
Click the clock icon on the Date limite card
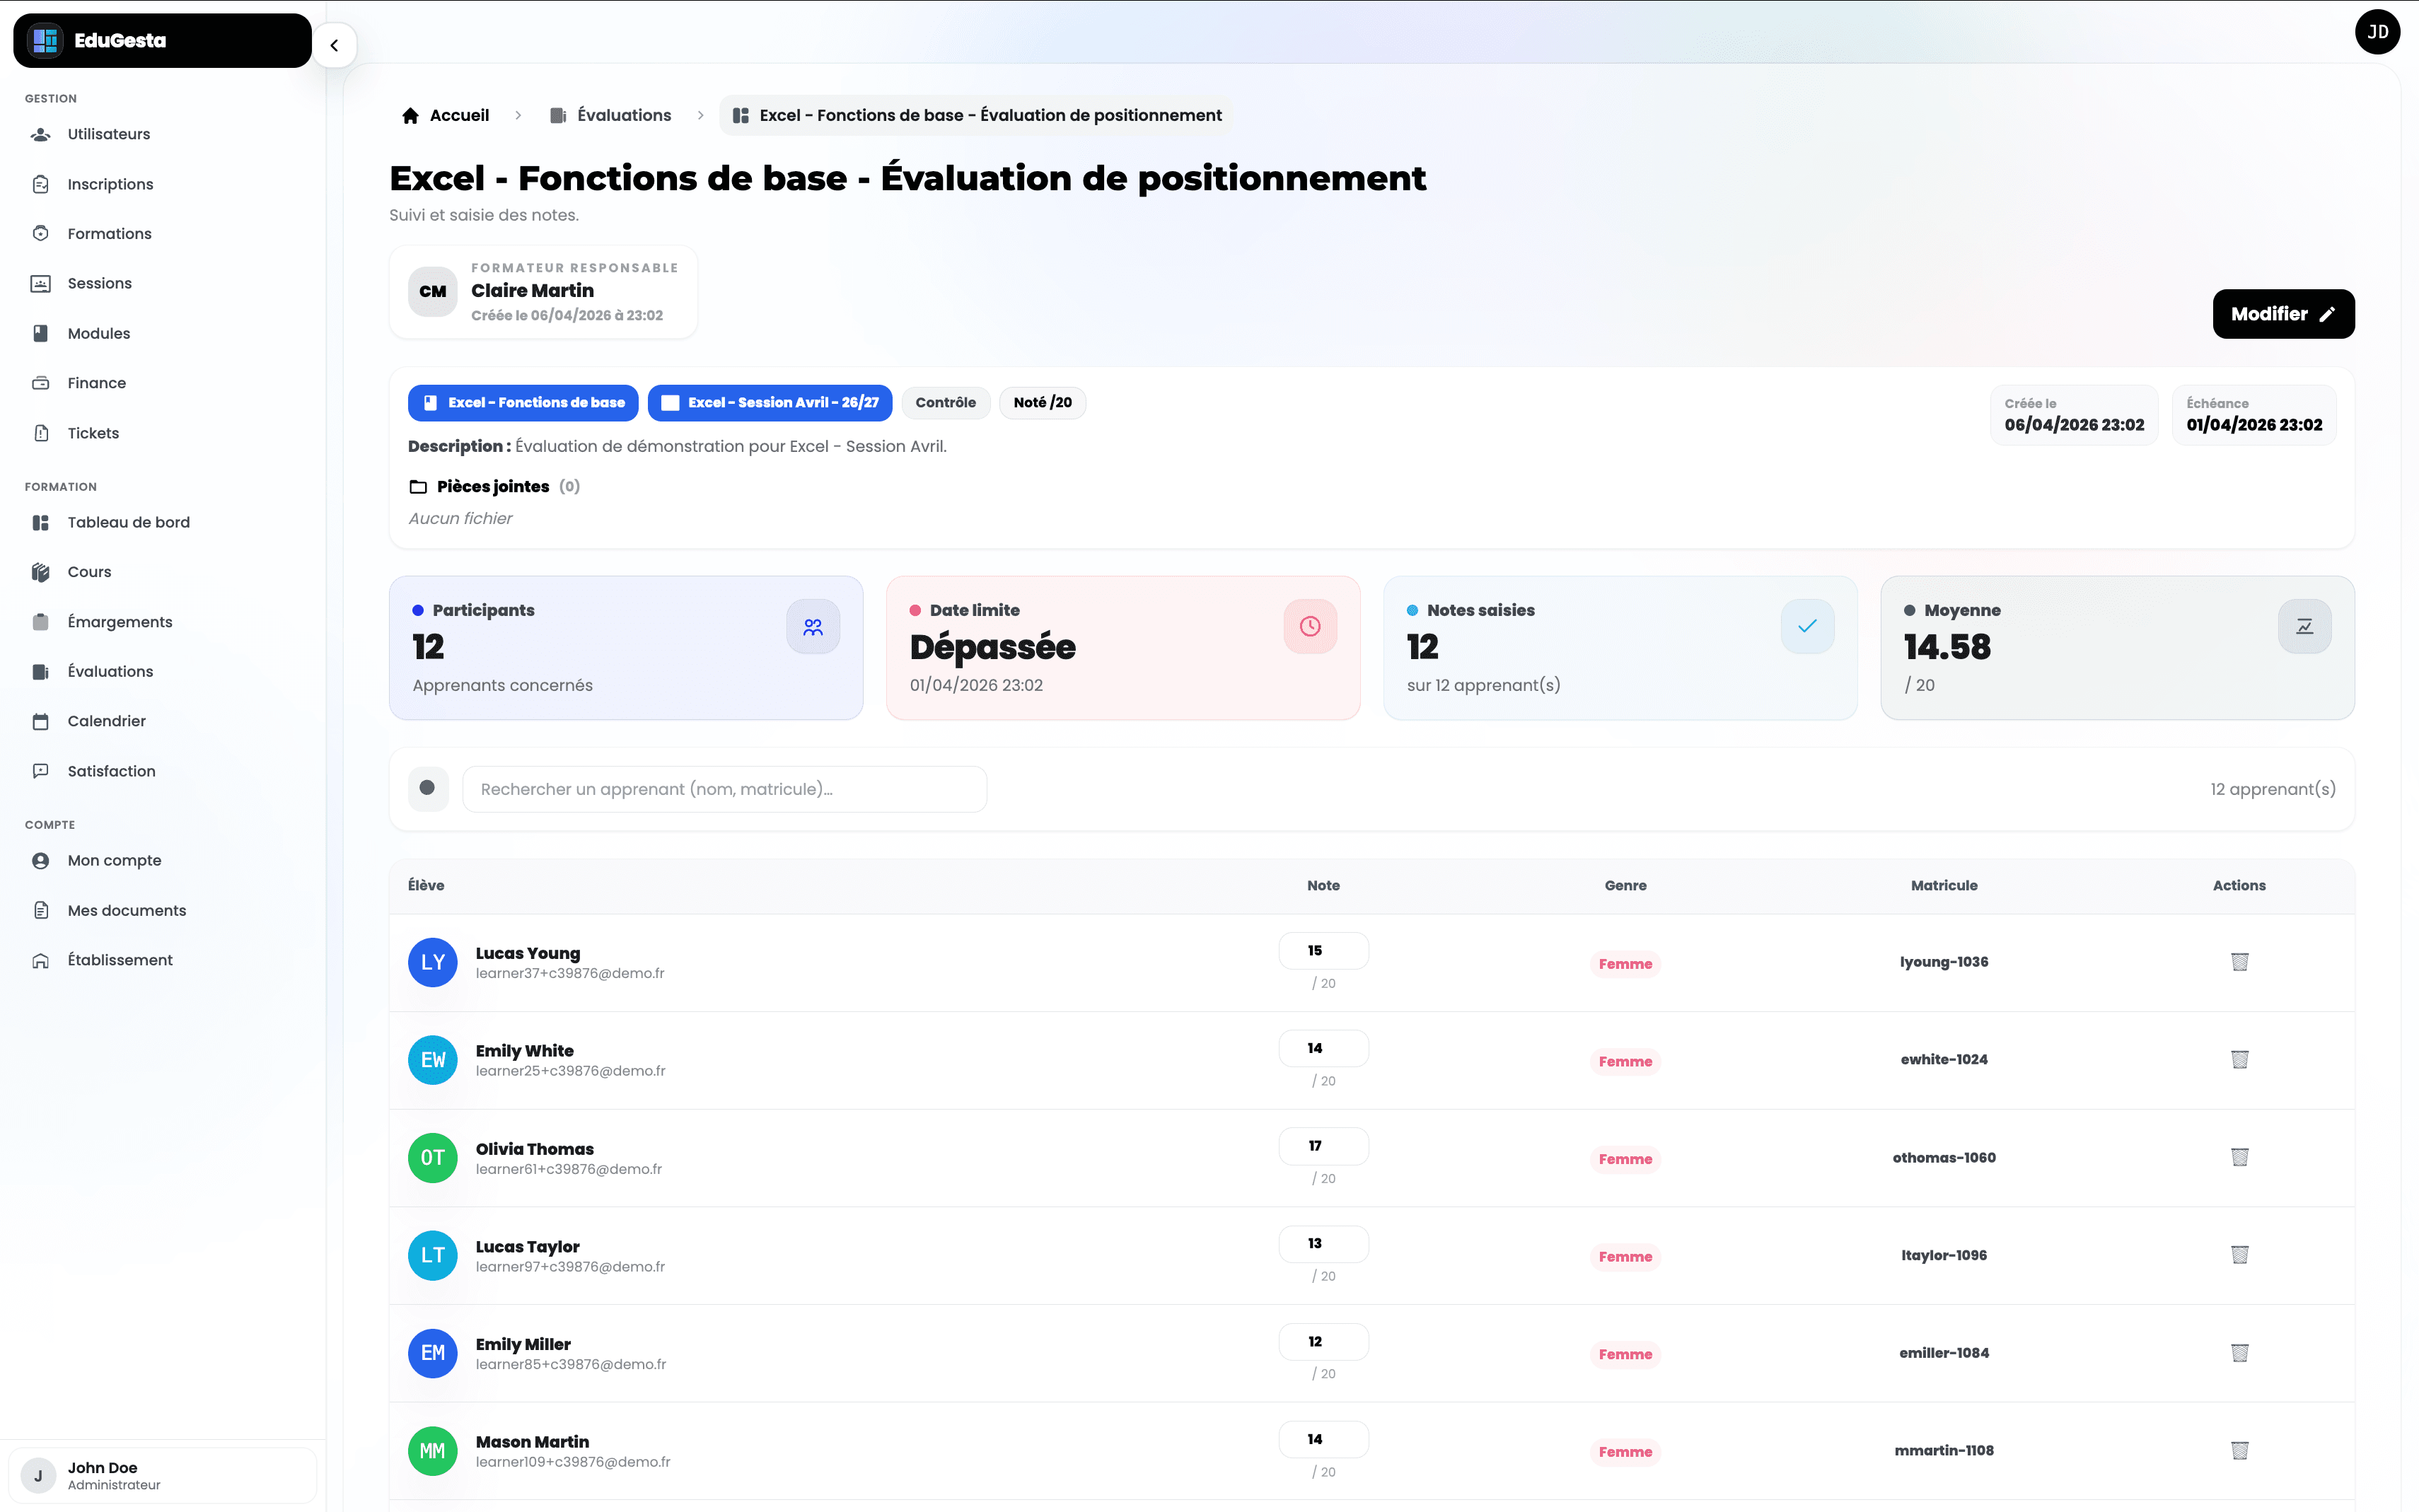[x=1310, y=626]
